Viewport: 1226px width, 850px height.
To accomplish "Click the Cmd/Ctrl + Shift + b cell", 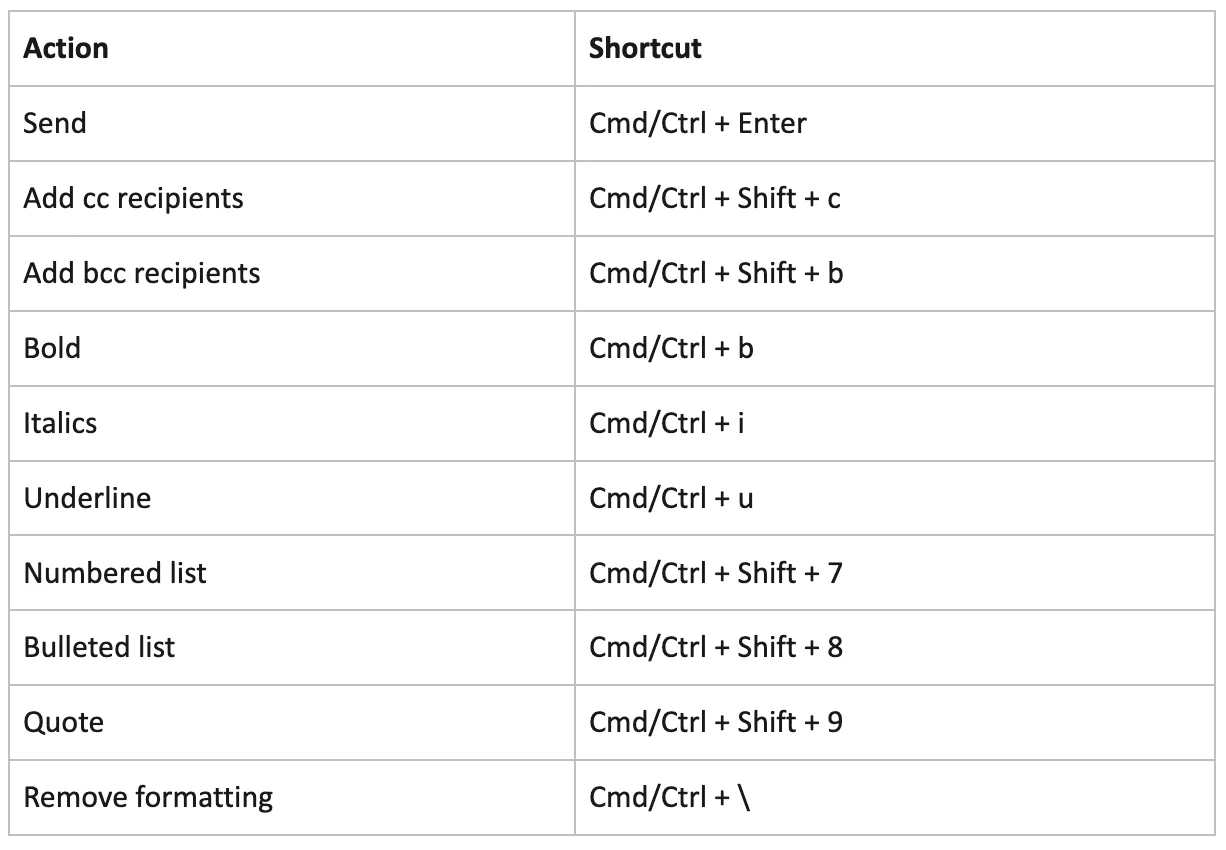I will click(x=715, y=273).
